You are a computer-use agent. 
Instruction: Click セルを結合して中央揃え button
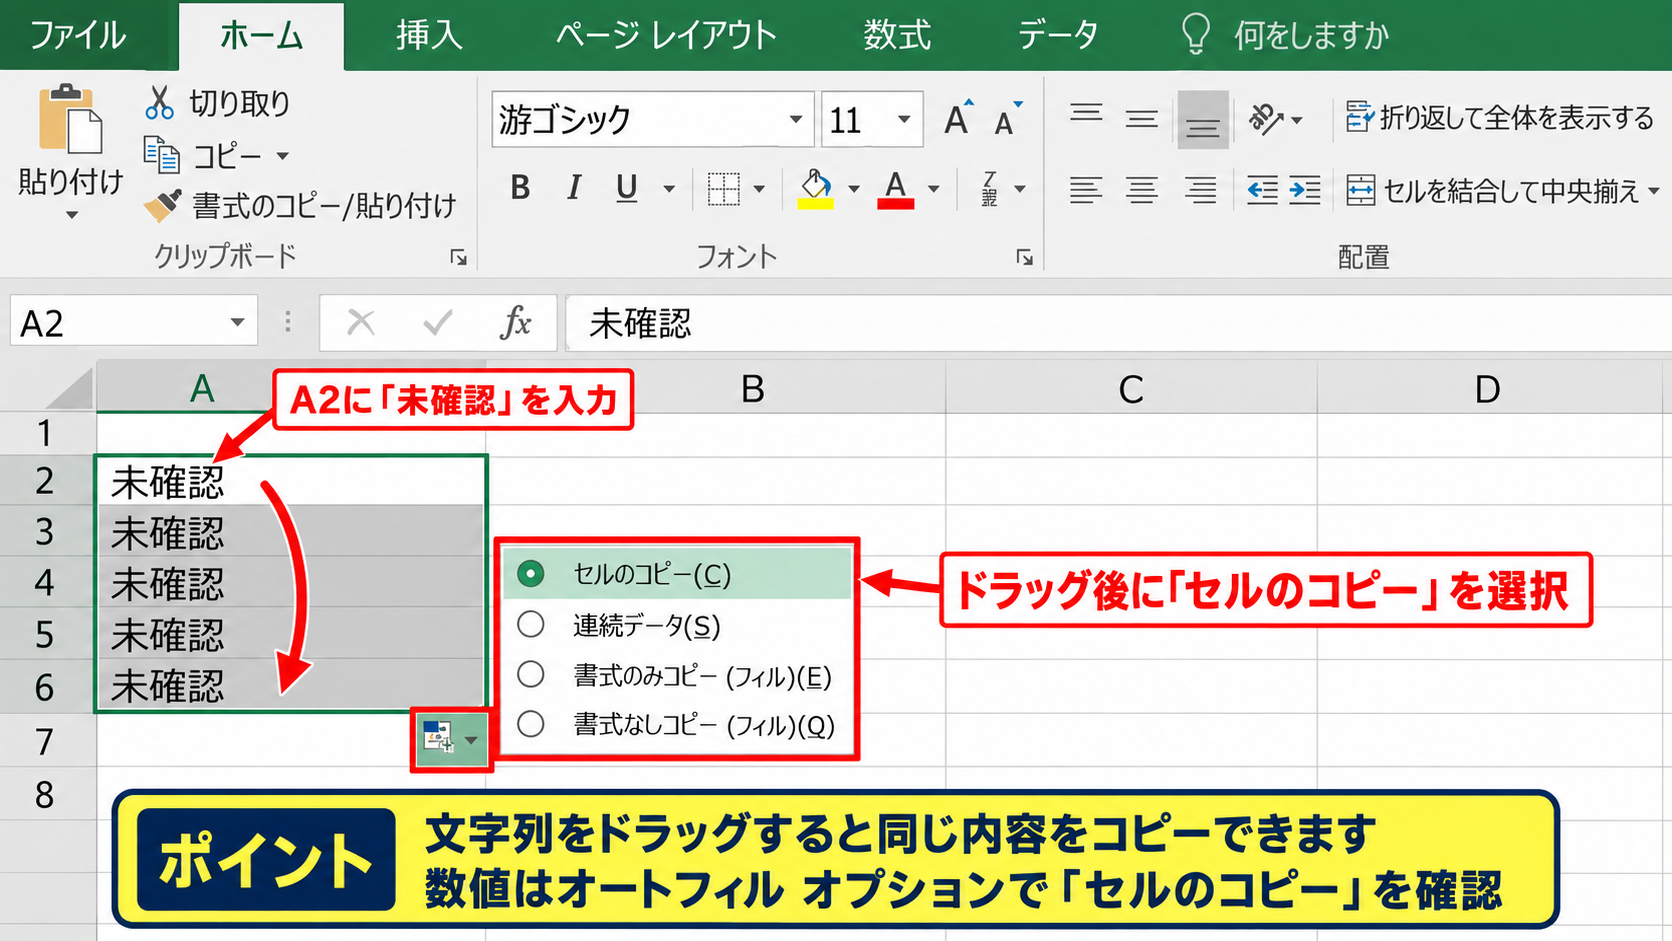pos(1492,190)
